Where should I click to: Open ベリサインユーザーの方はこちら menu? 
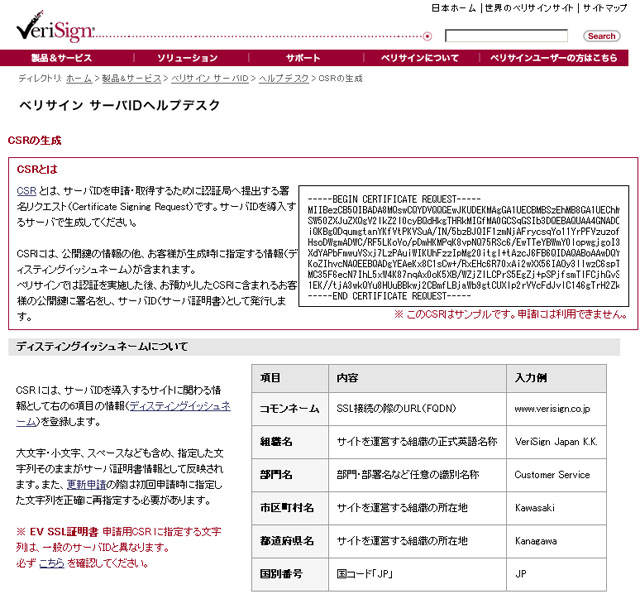click(553, 58)
